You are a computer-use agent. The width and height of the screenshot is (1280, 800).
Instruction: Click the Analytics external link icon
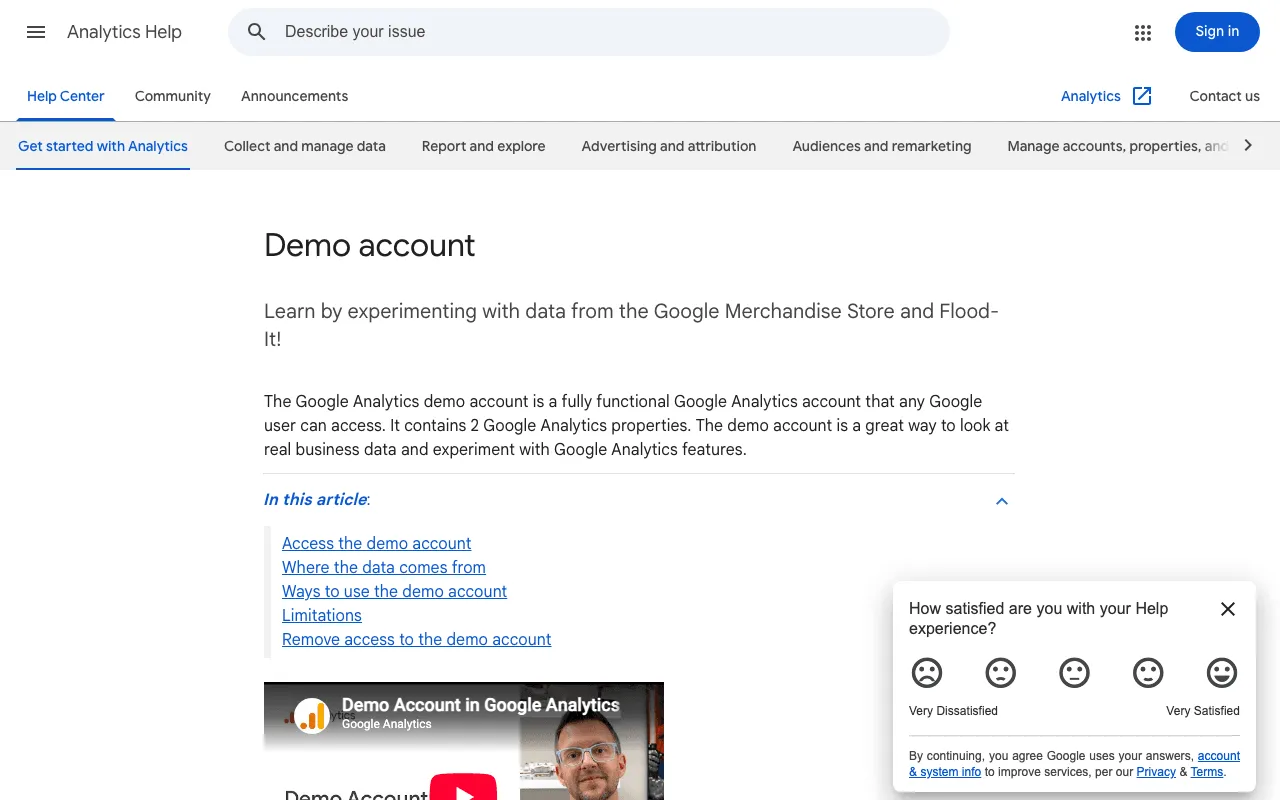click(1142, 96)
